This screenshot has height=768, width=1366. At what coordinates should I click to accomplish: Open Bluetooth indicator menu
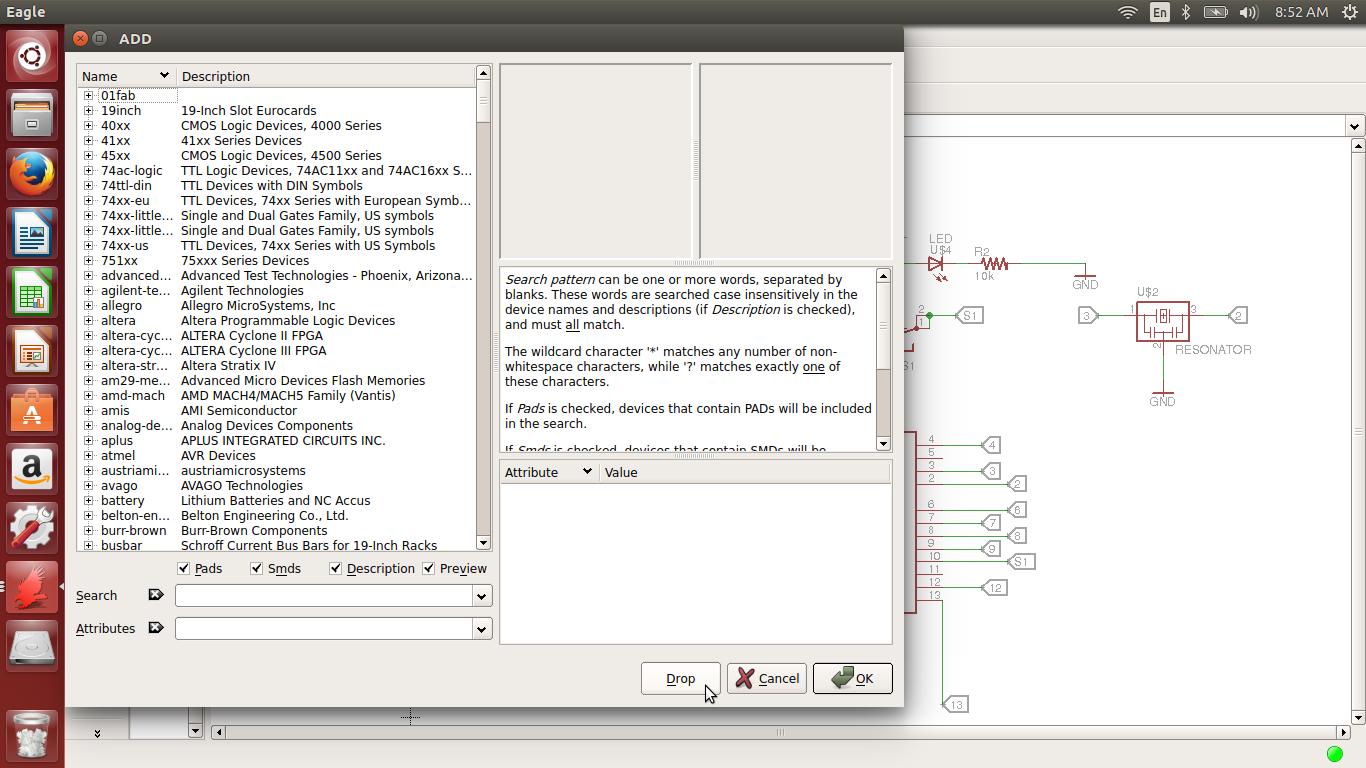click(x=1186, y=12)
